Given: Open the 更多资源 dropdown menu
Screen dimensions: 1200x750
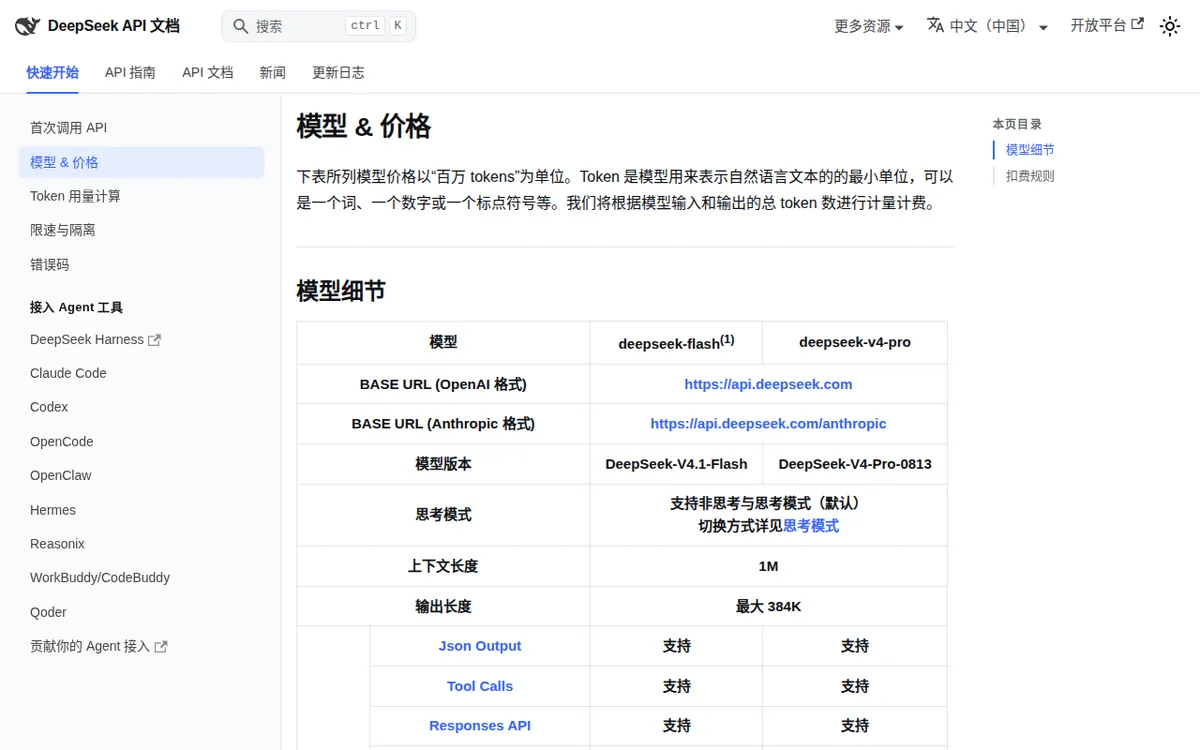Looking at the screenshot, I should coord(869,26).
